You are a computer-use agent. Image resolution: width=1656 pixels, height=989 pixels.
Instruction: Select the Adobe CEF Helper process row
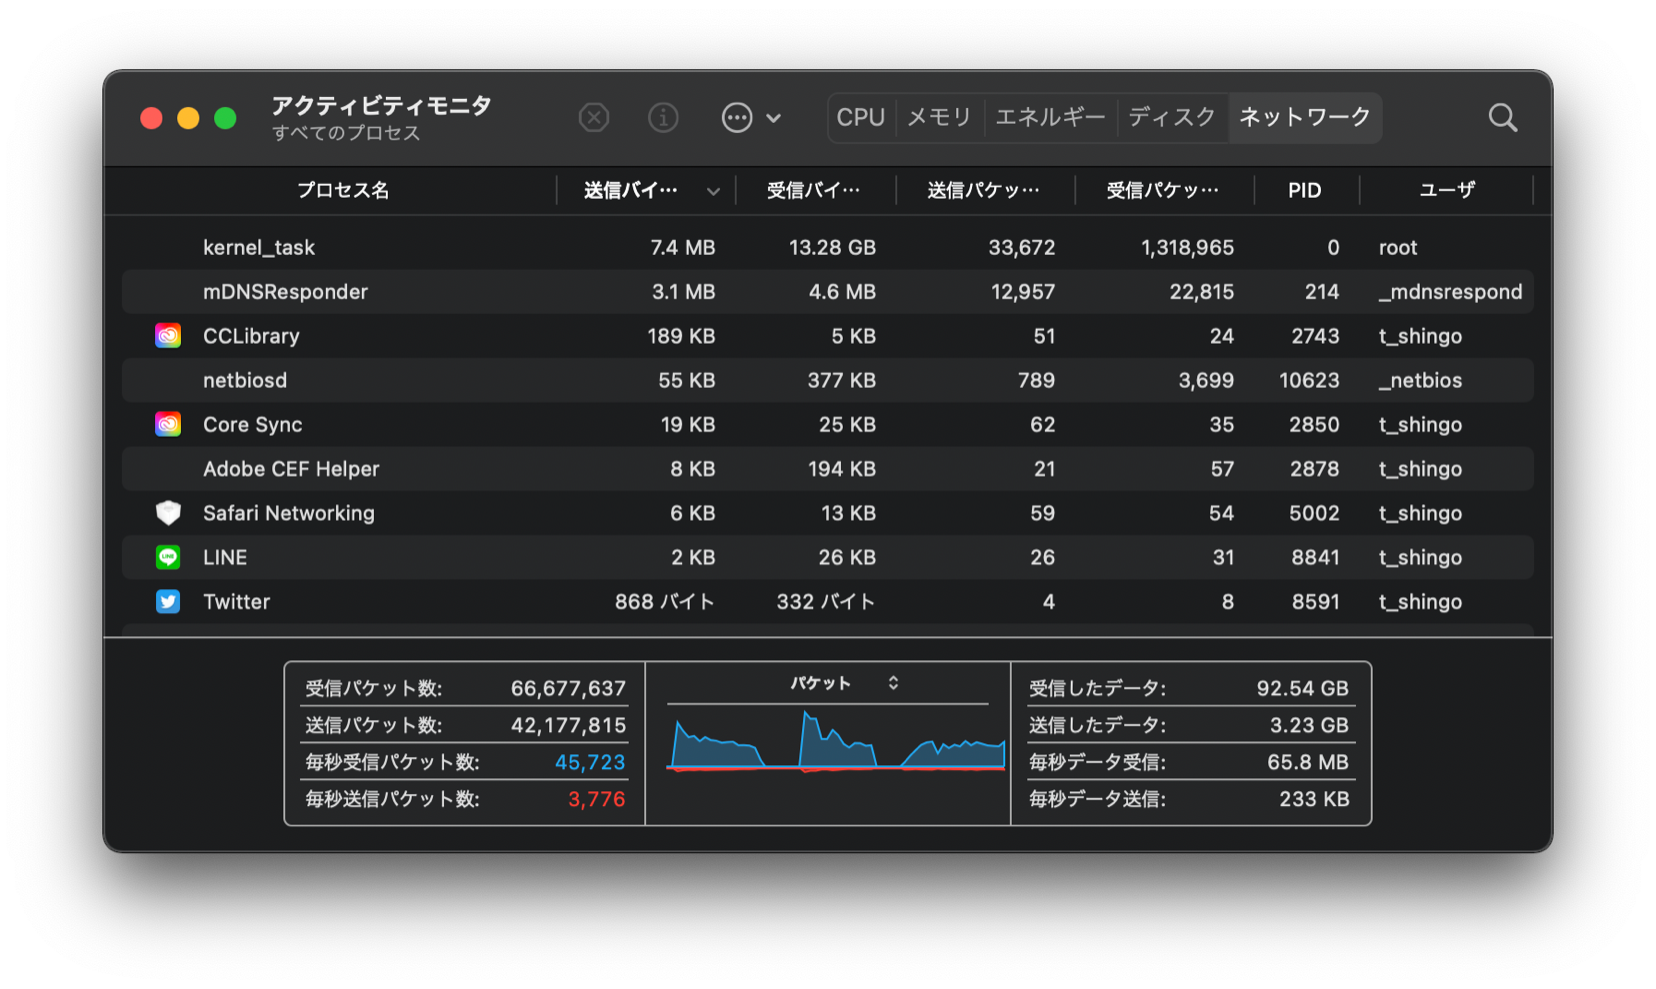coord(828,469)
